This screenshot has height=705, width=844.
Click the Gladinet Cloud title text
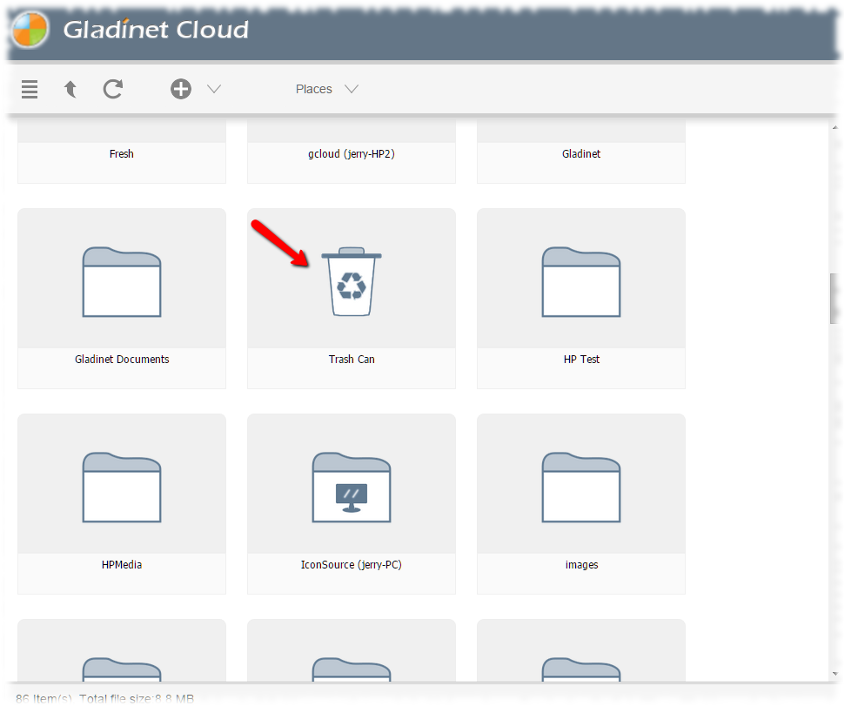(156, 30)
